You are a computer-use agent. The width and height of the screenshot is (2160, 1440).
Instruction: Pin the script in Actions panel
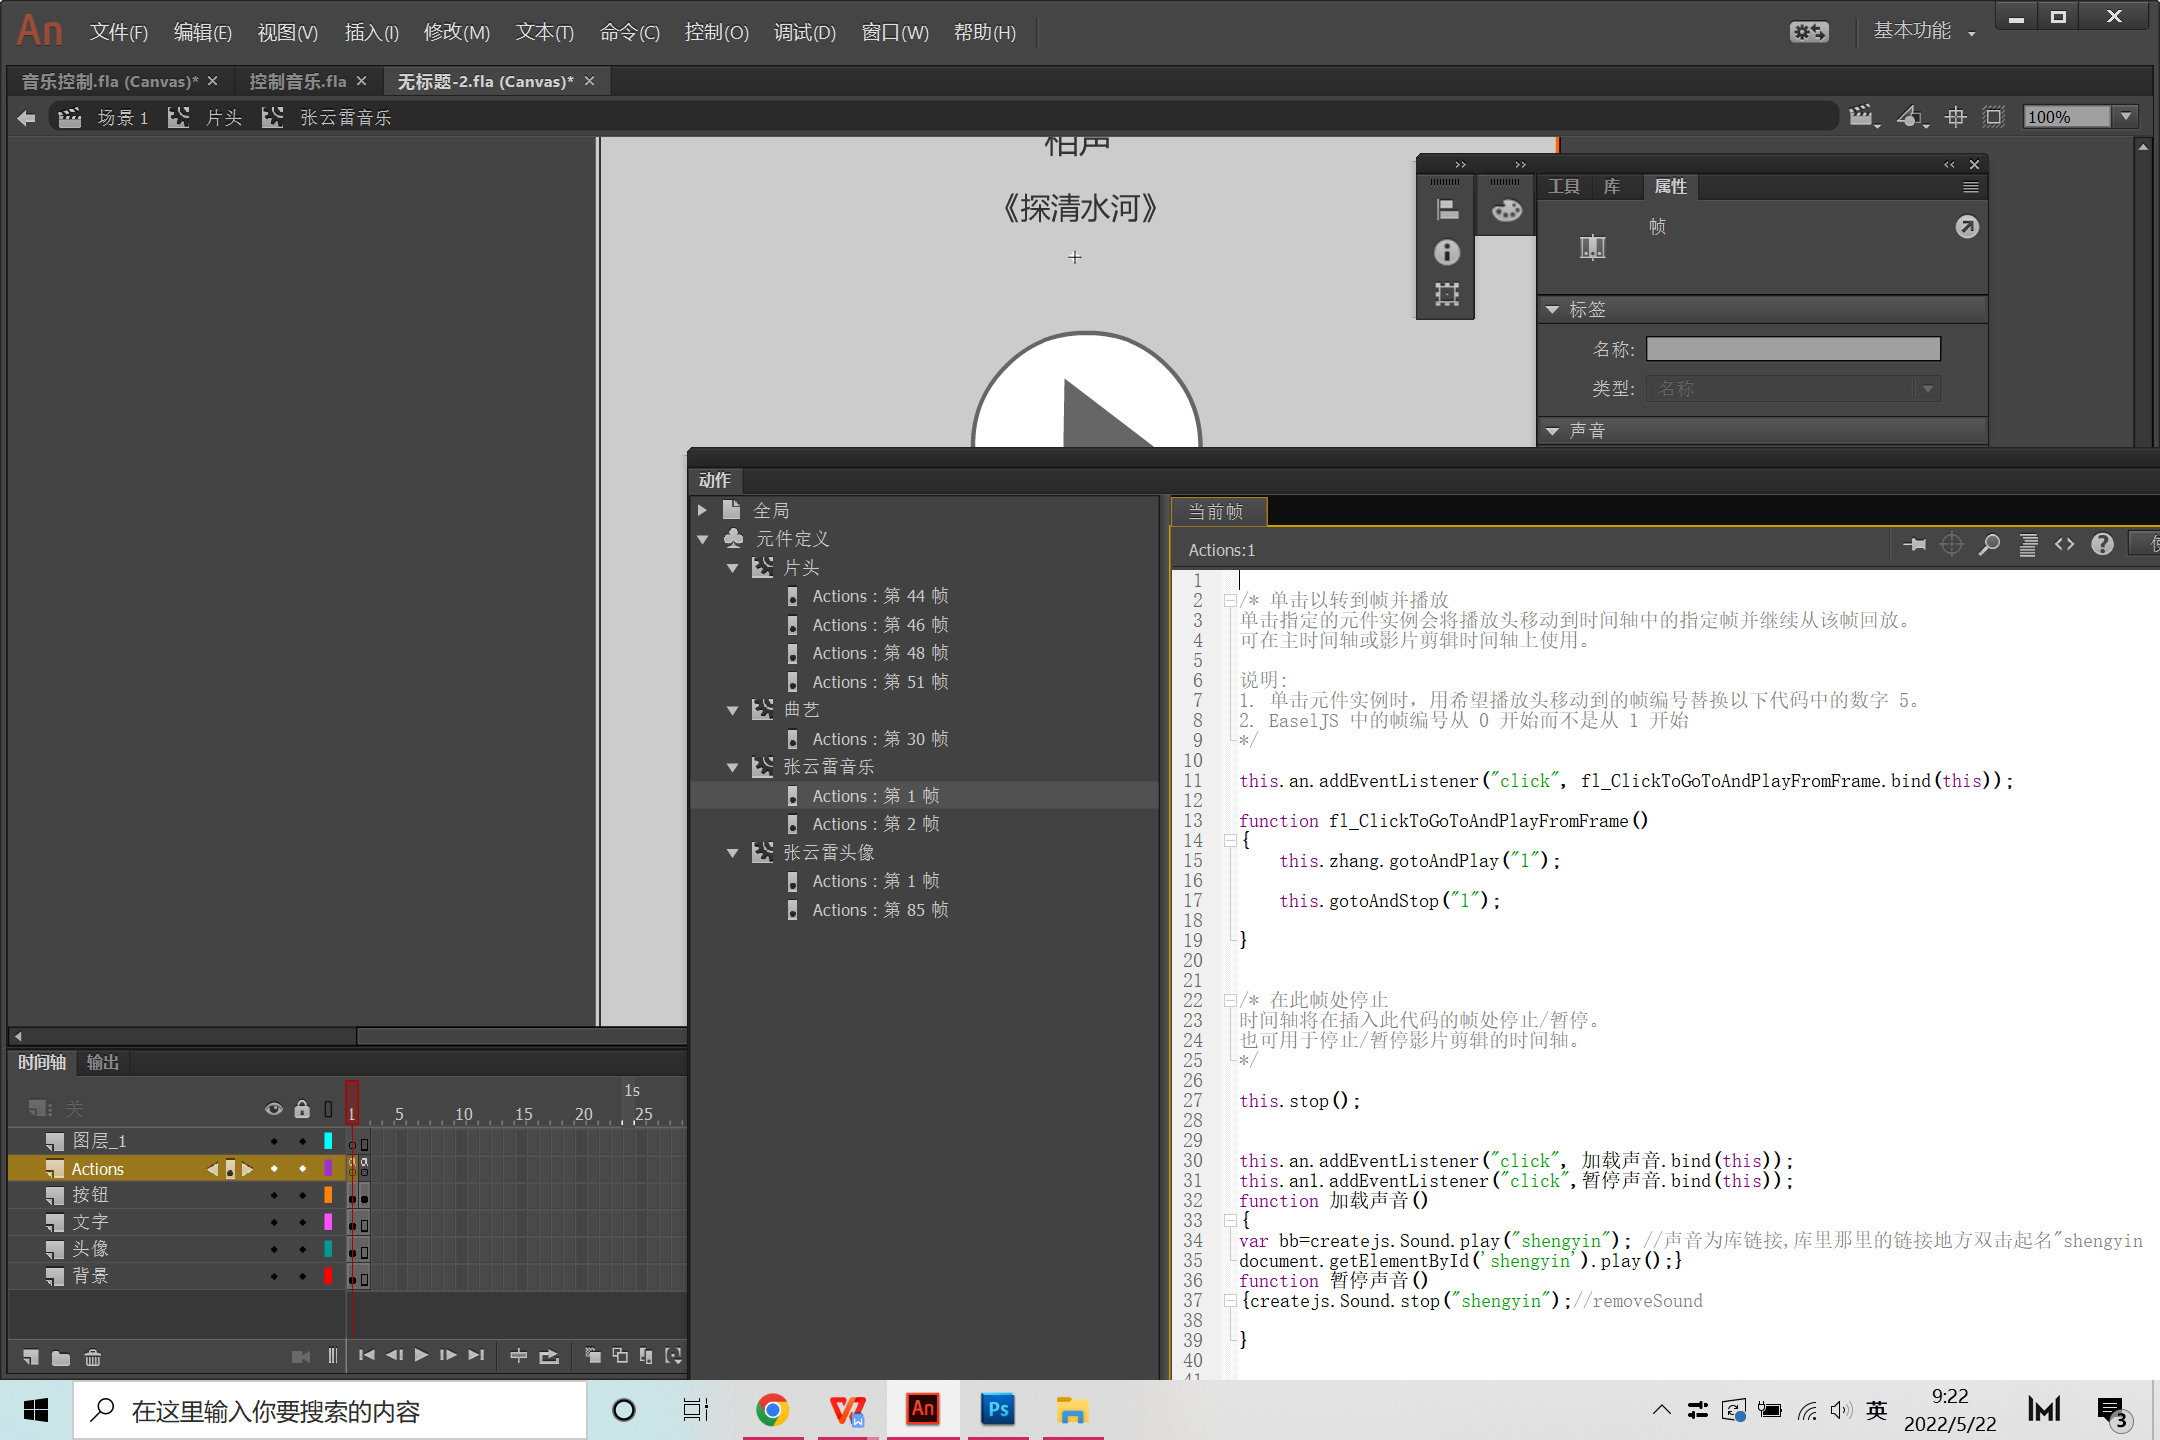point(1914,545)
